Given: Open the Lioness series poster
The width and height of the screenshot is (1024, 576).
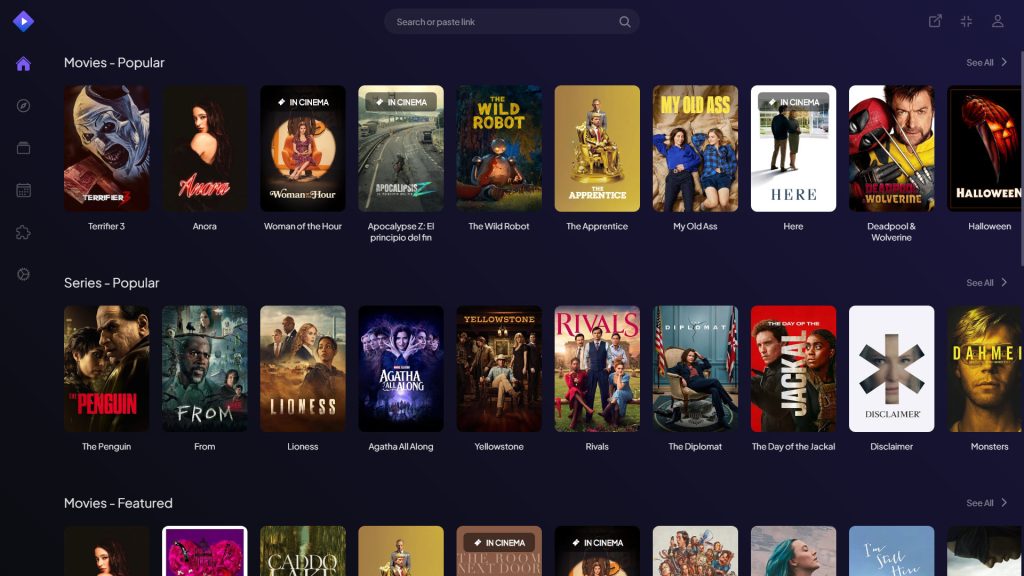Looking at the screenshot, I should pos(303,368).
